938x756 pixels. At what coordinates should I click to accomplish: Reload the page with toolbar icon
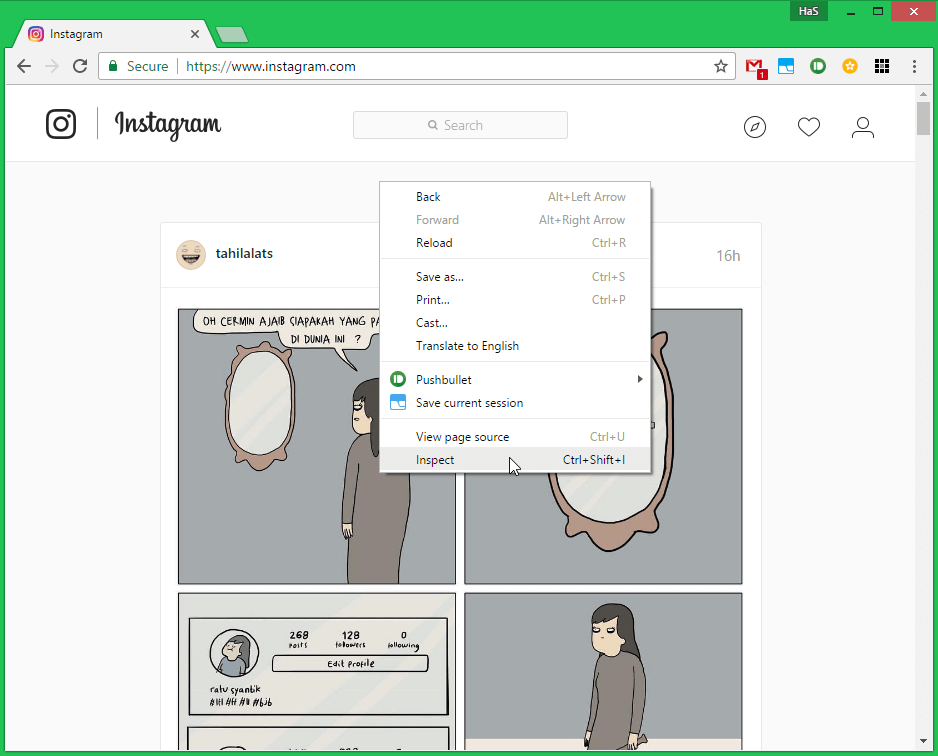(x=80, y=66)
